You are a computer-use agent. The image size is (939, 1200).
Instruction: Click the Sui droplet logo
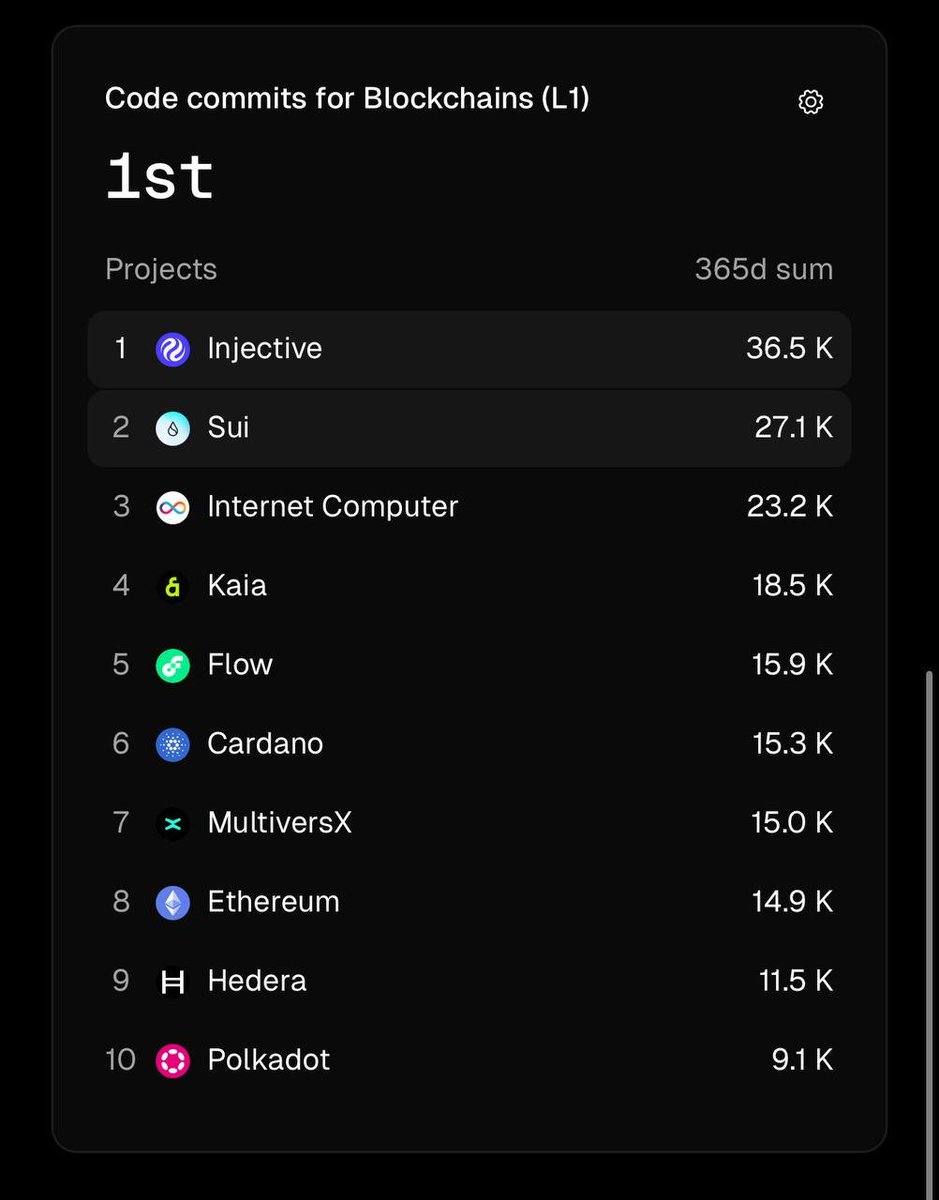click(173, 428)
